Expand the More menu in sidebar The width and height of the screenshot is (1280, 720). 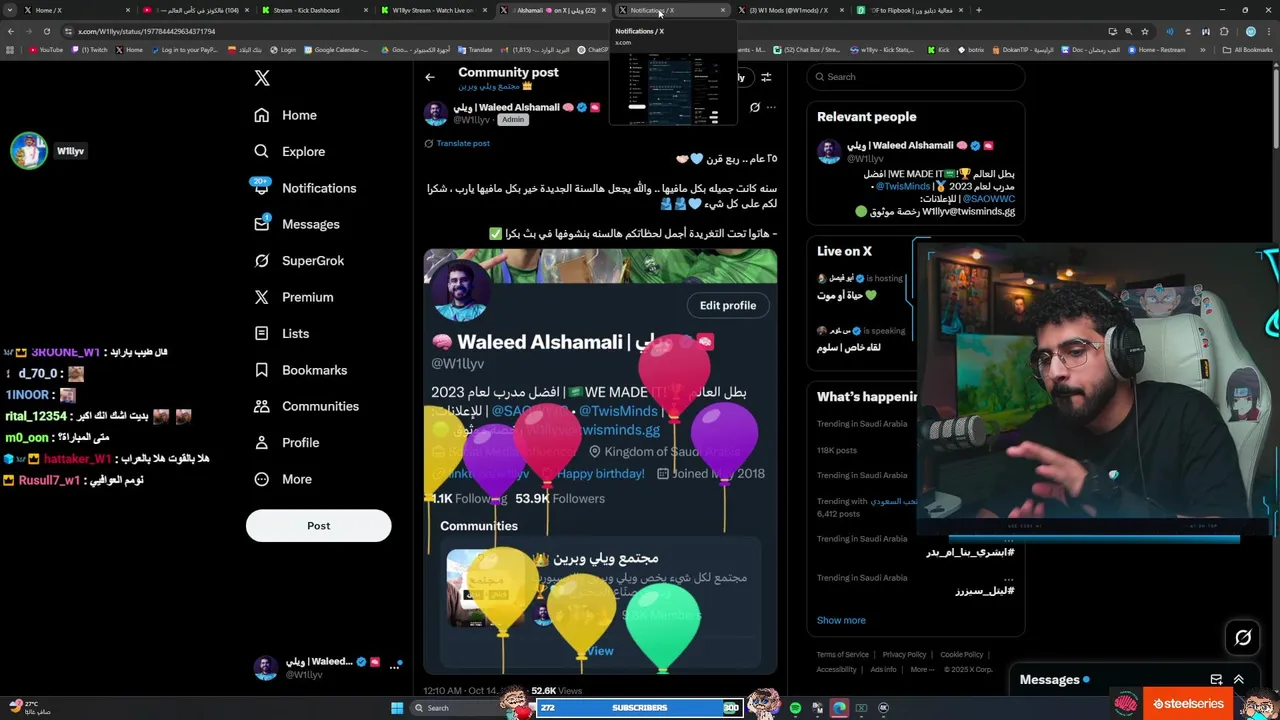point(282,479)
